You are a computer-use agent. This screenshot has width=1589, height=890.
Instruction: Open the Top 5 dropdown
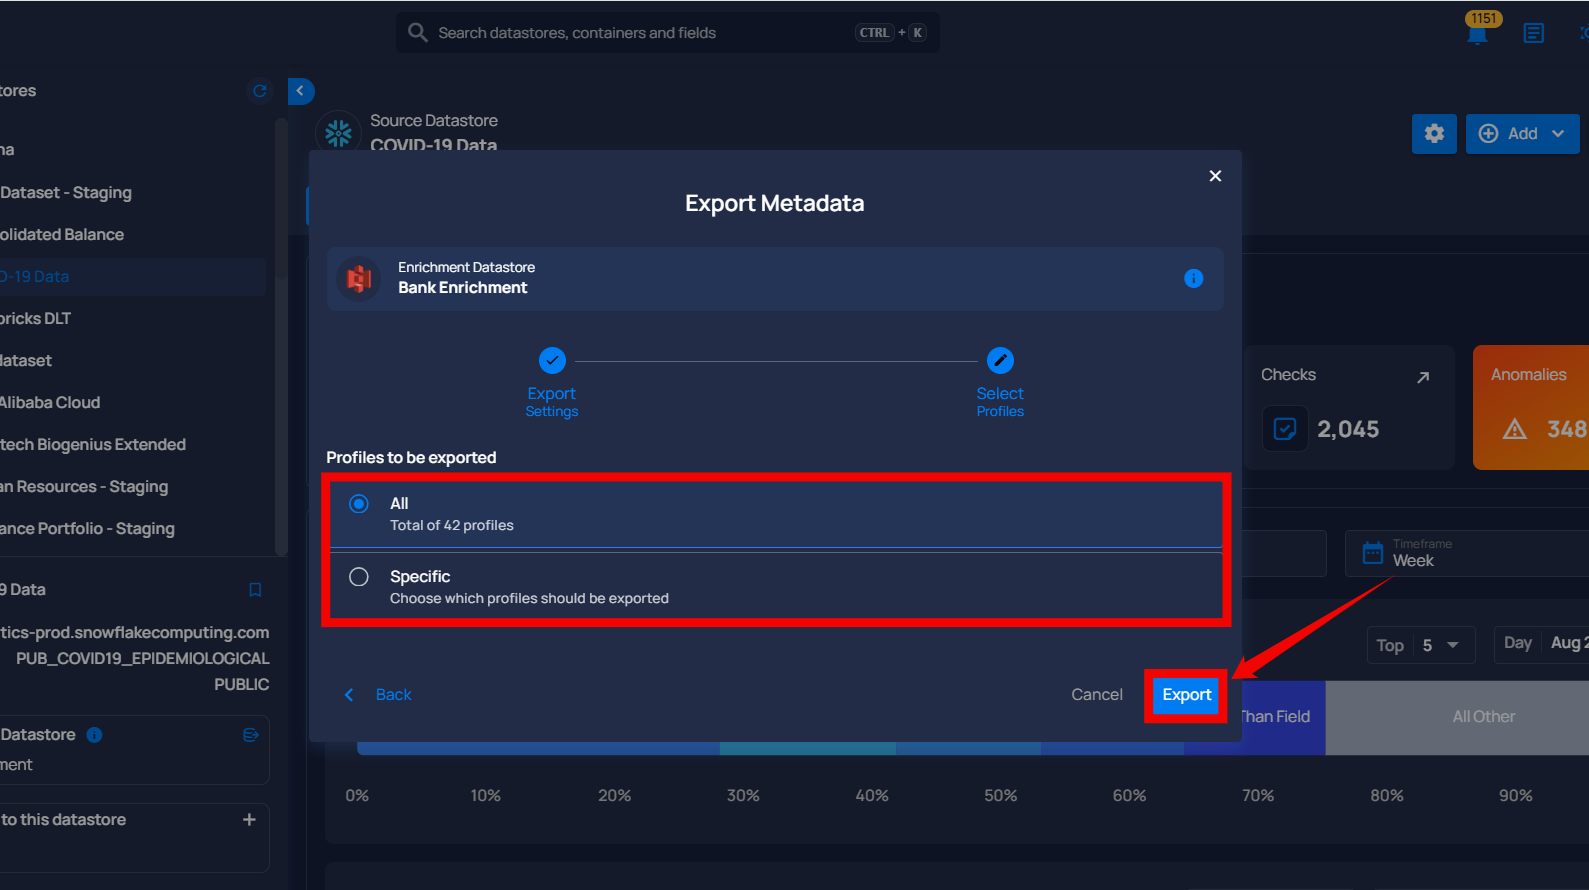tap(1420, 646)
